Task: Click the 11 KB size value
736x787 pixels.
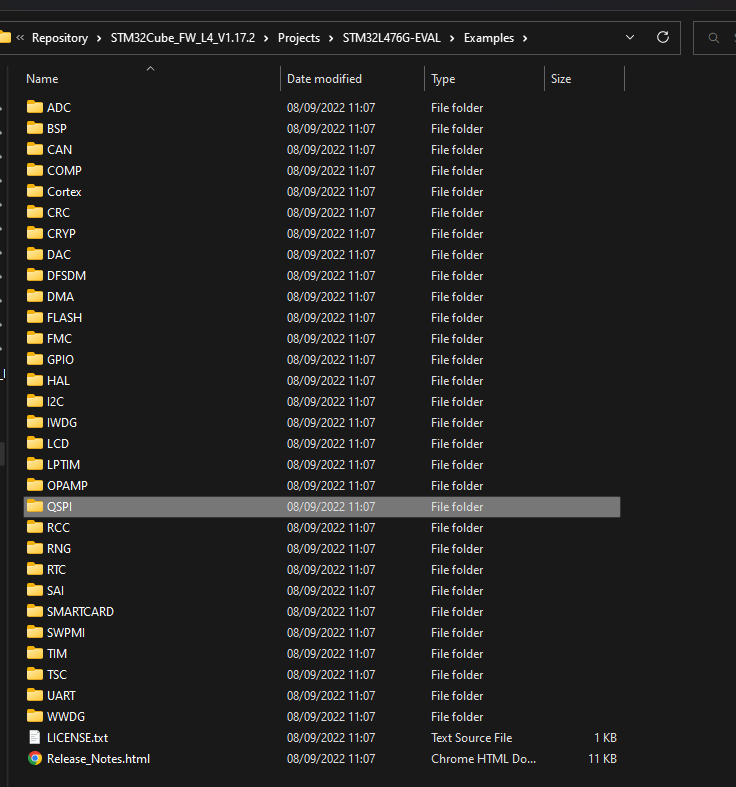Action: click(602, 759)
